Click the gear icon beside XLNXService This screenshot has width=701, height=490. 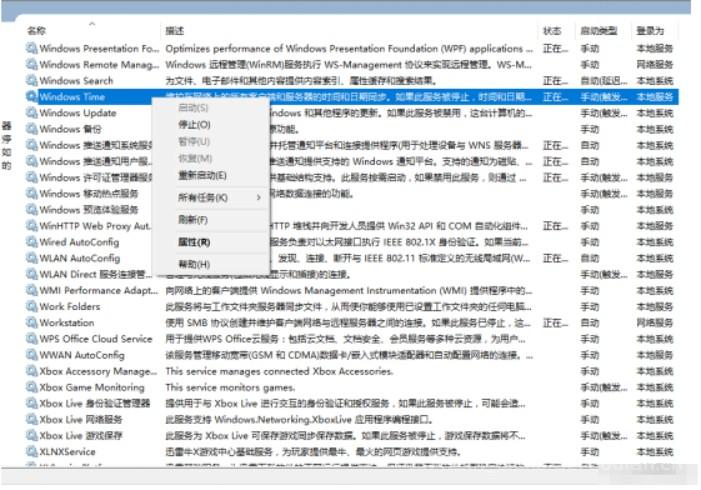[x=31, y=451]
